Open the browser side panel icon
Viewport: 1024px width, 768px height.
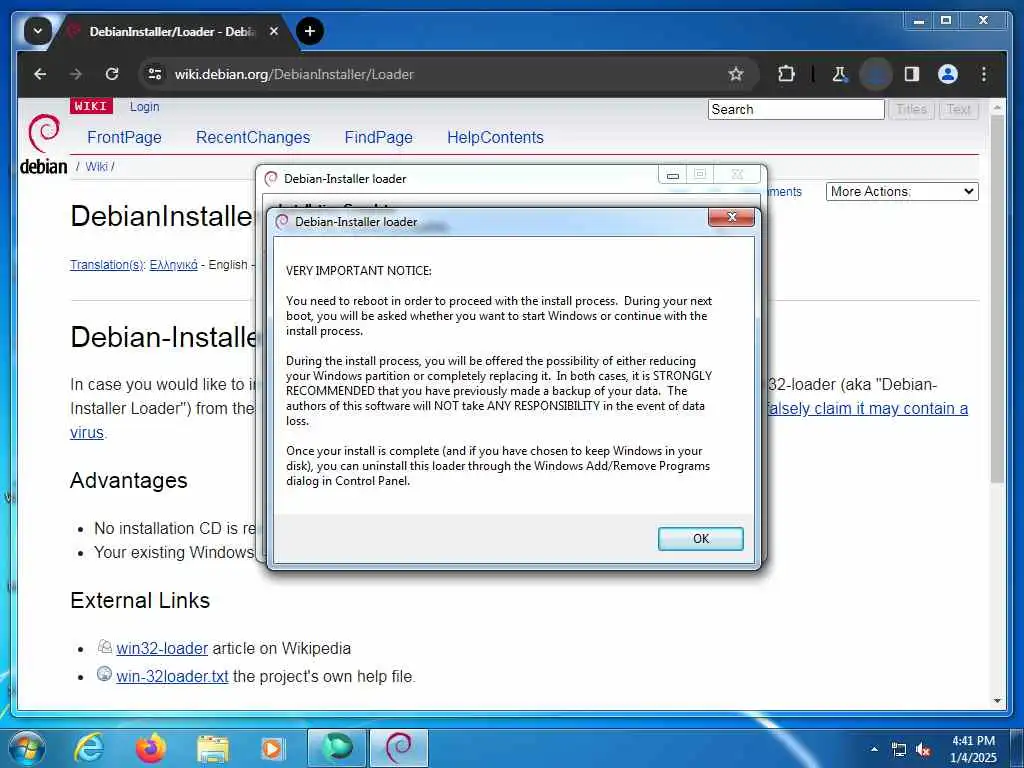pyautogui.click(x=912, y=74)
